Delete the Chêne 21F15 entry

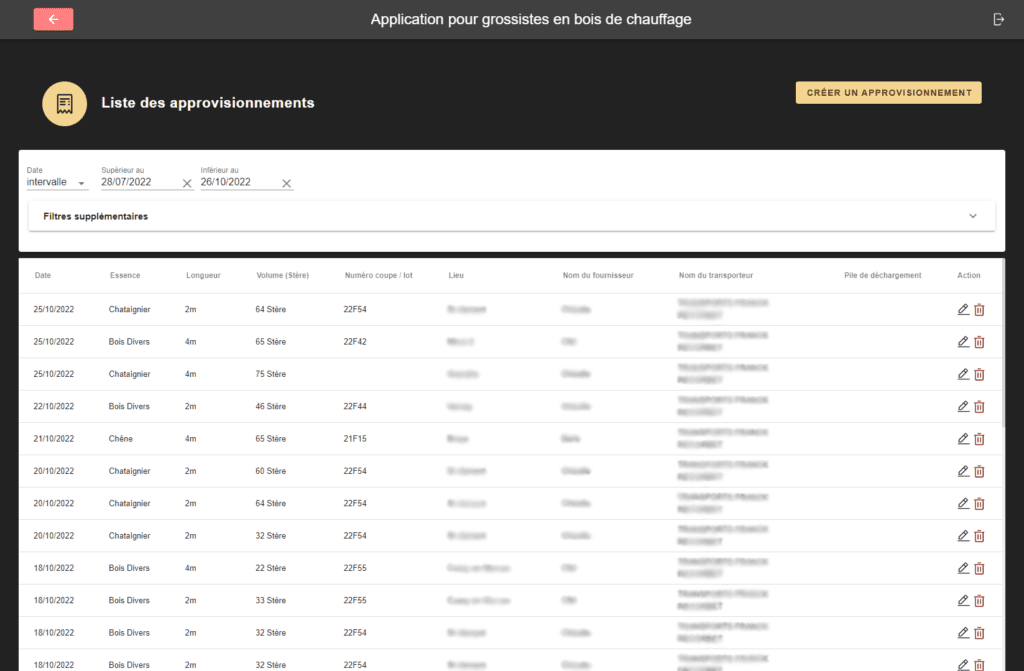979,438
